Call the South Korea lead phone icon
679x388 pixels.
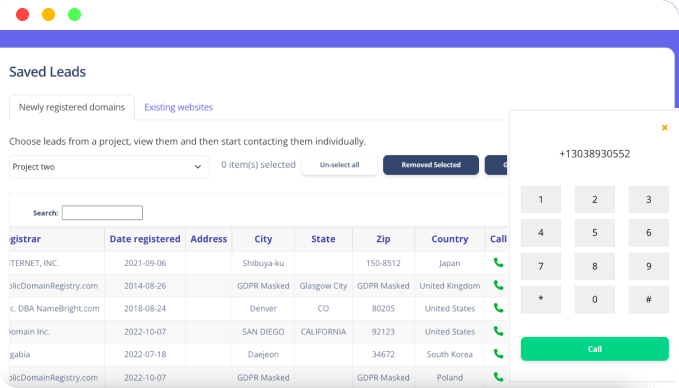(498, 354)
